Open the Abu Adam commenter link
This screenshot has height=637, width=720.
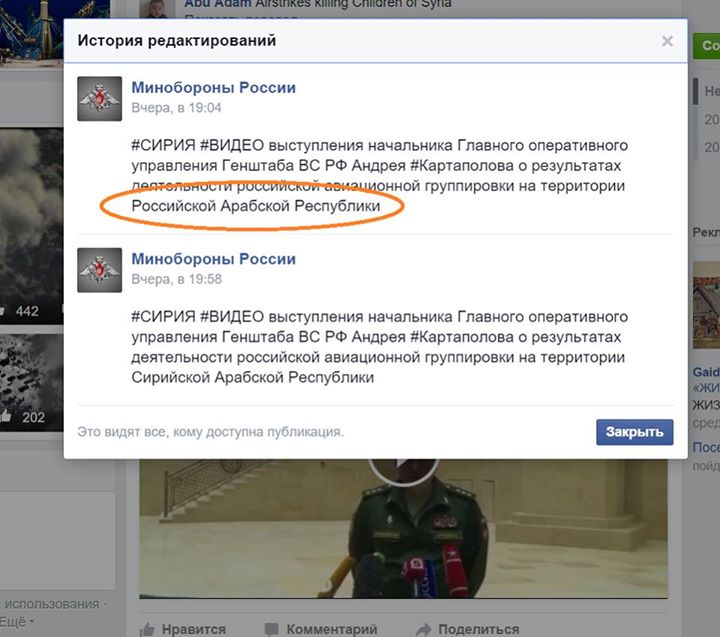click(218, 4)
